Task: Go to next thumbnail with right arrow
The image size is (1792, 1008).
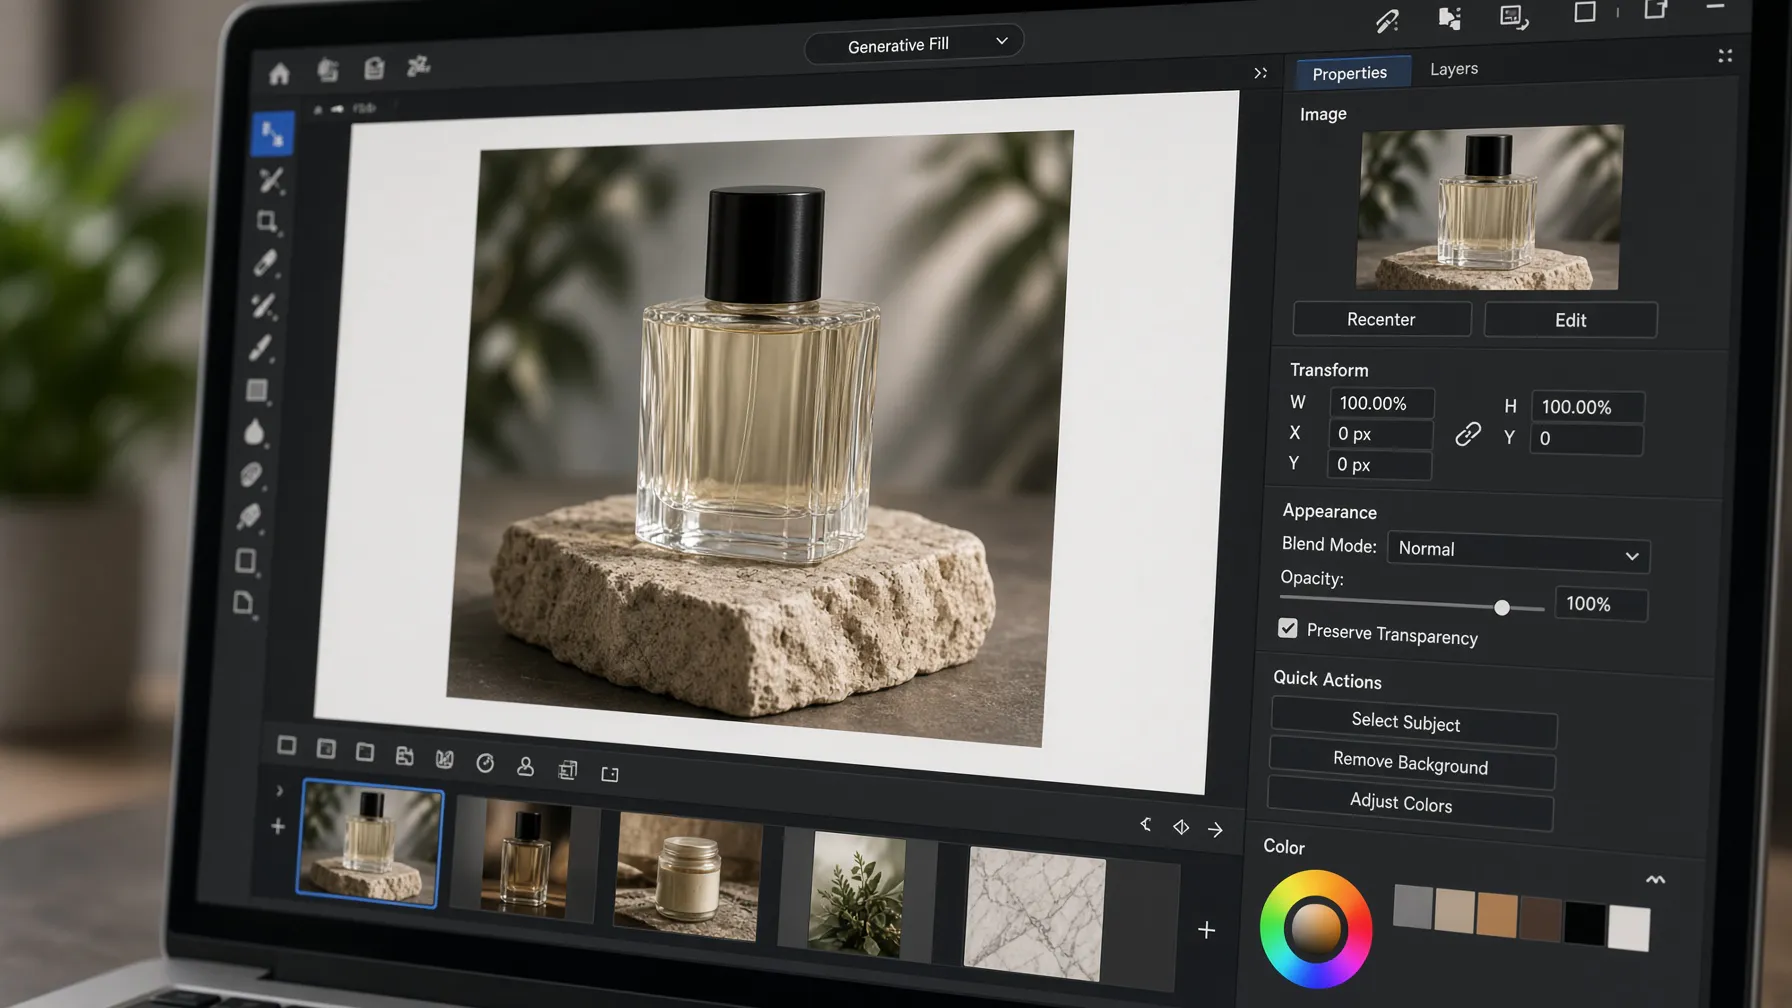Action: (x=1215, y=829)
